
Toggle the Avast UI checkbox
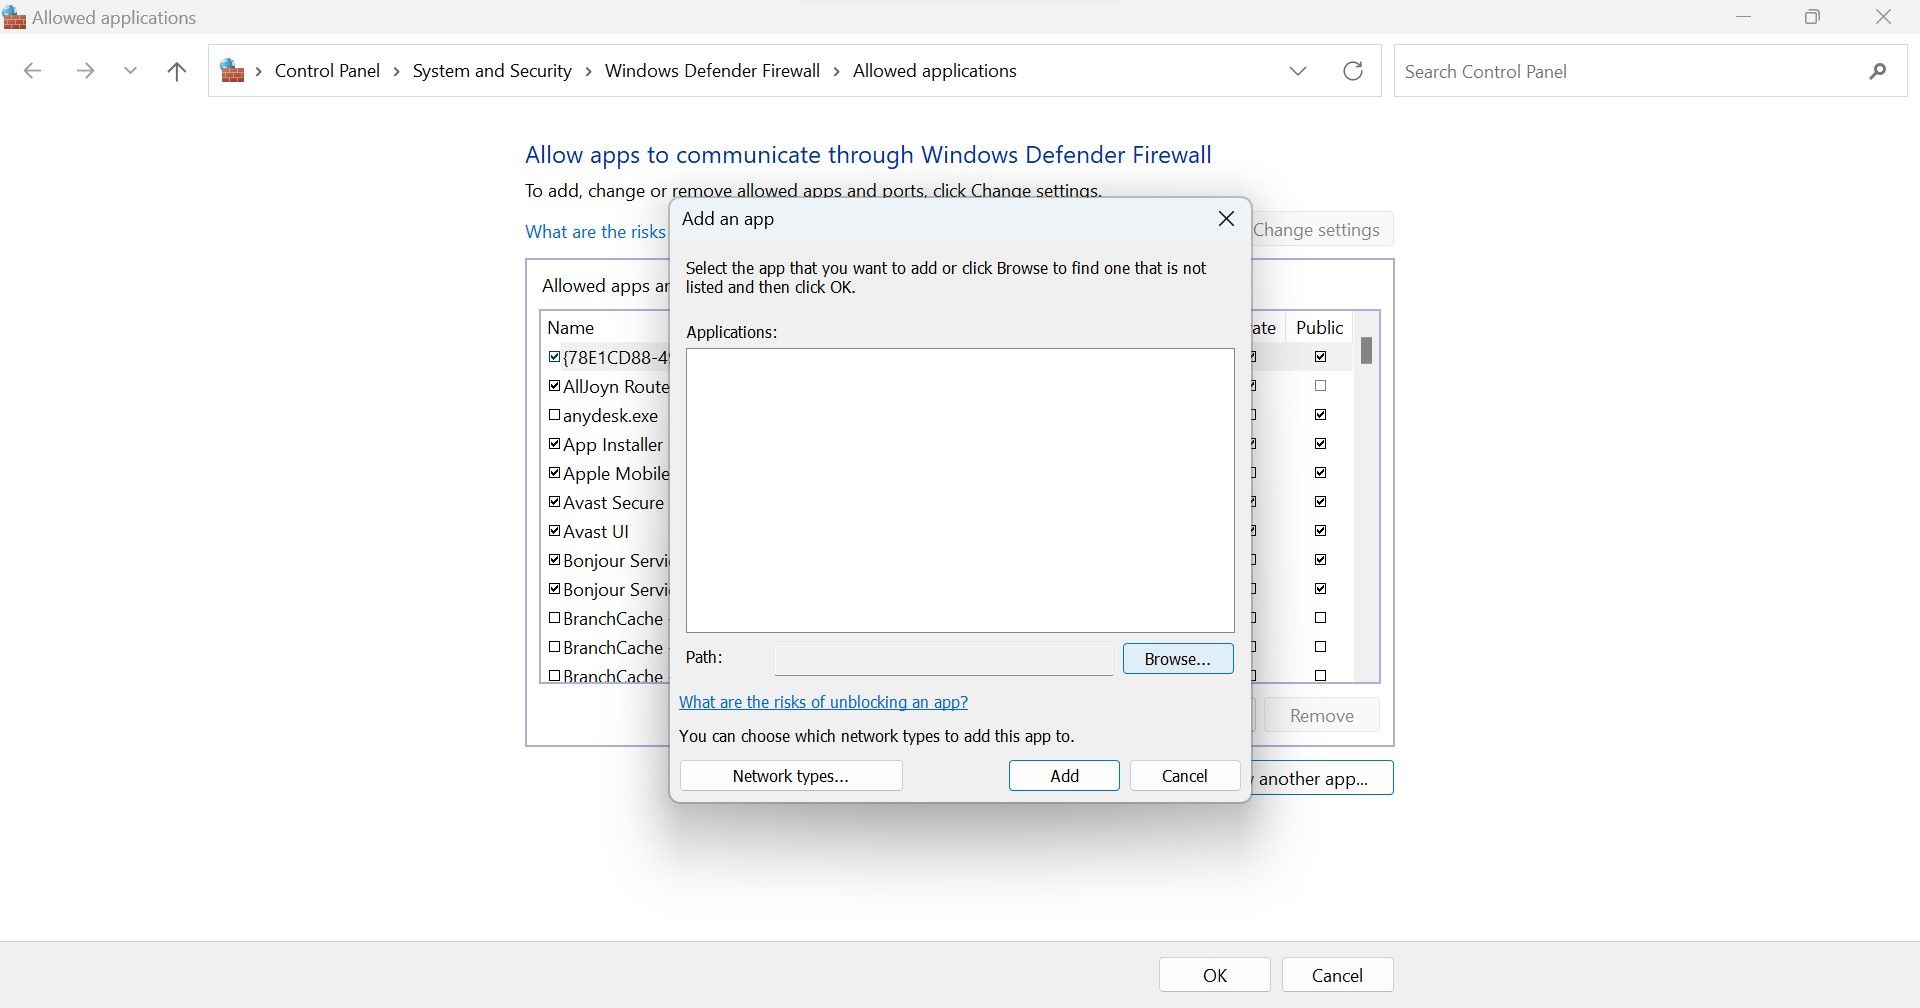click(x=554, y=531)
